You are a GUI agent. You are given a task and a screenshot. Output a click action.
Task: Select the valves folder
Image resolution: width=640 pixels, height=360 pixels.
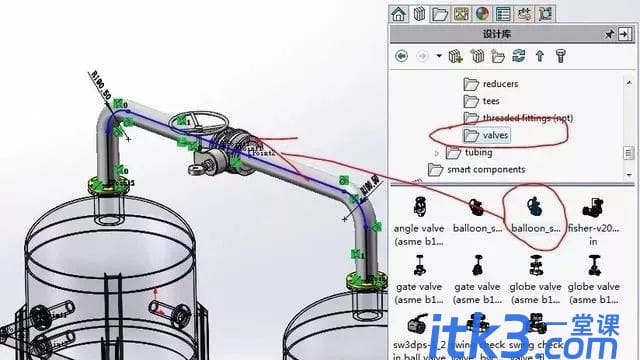486,135
